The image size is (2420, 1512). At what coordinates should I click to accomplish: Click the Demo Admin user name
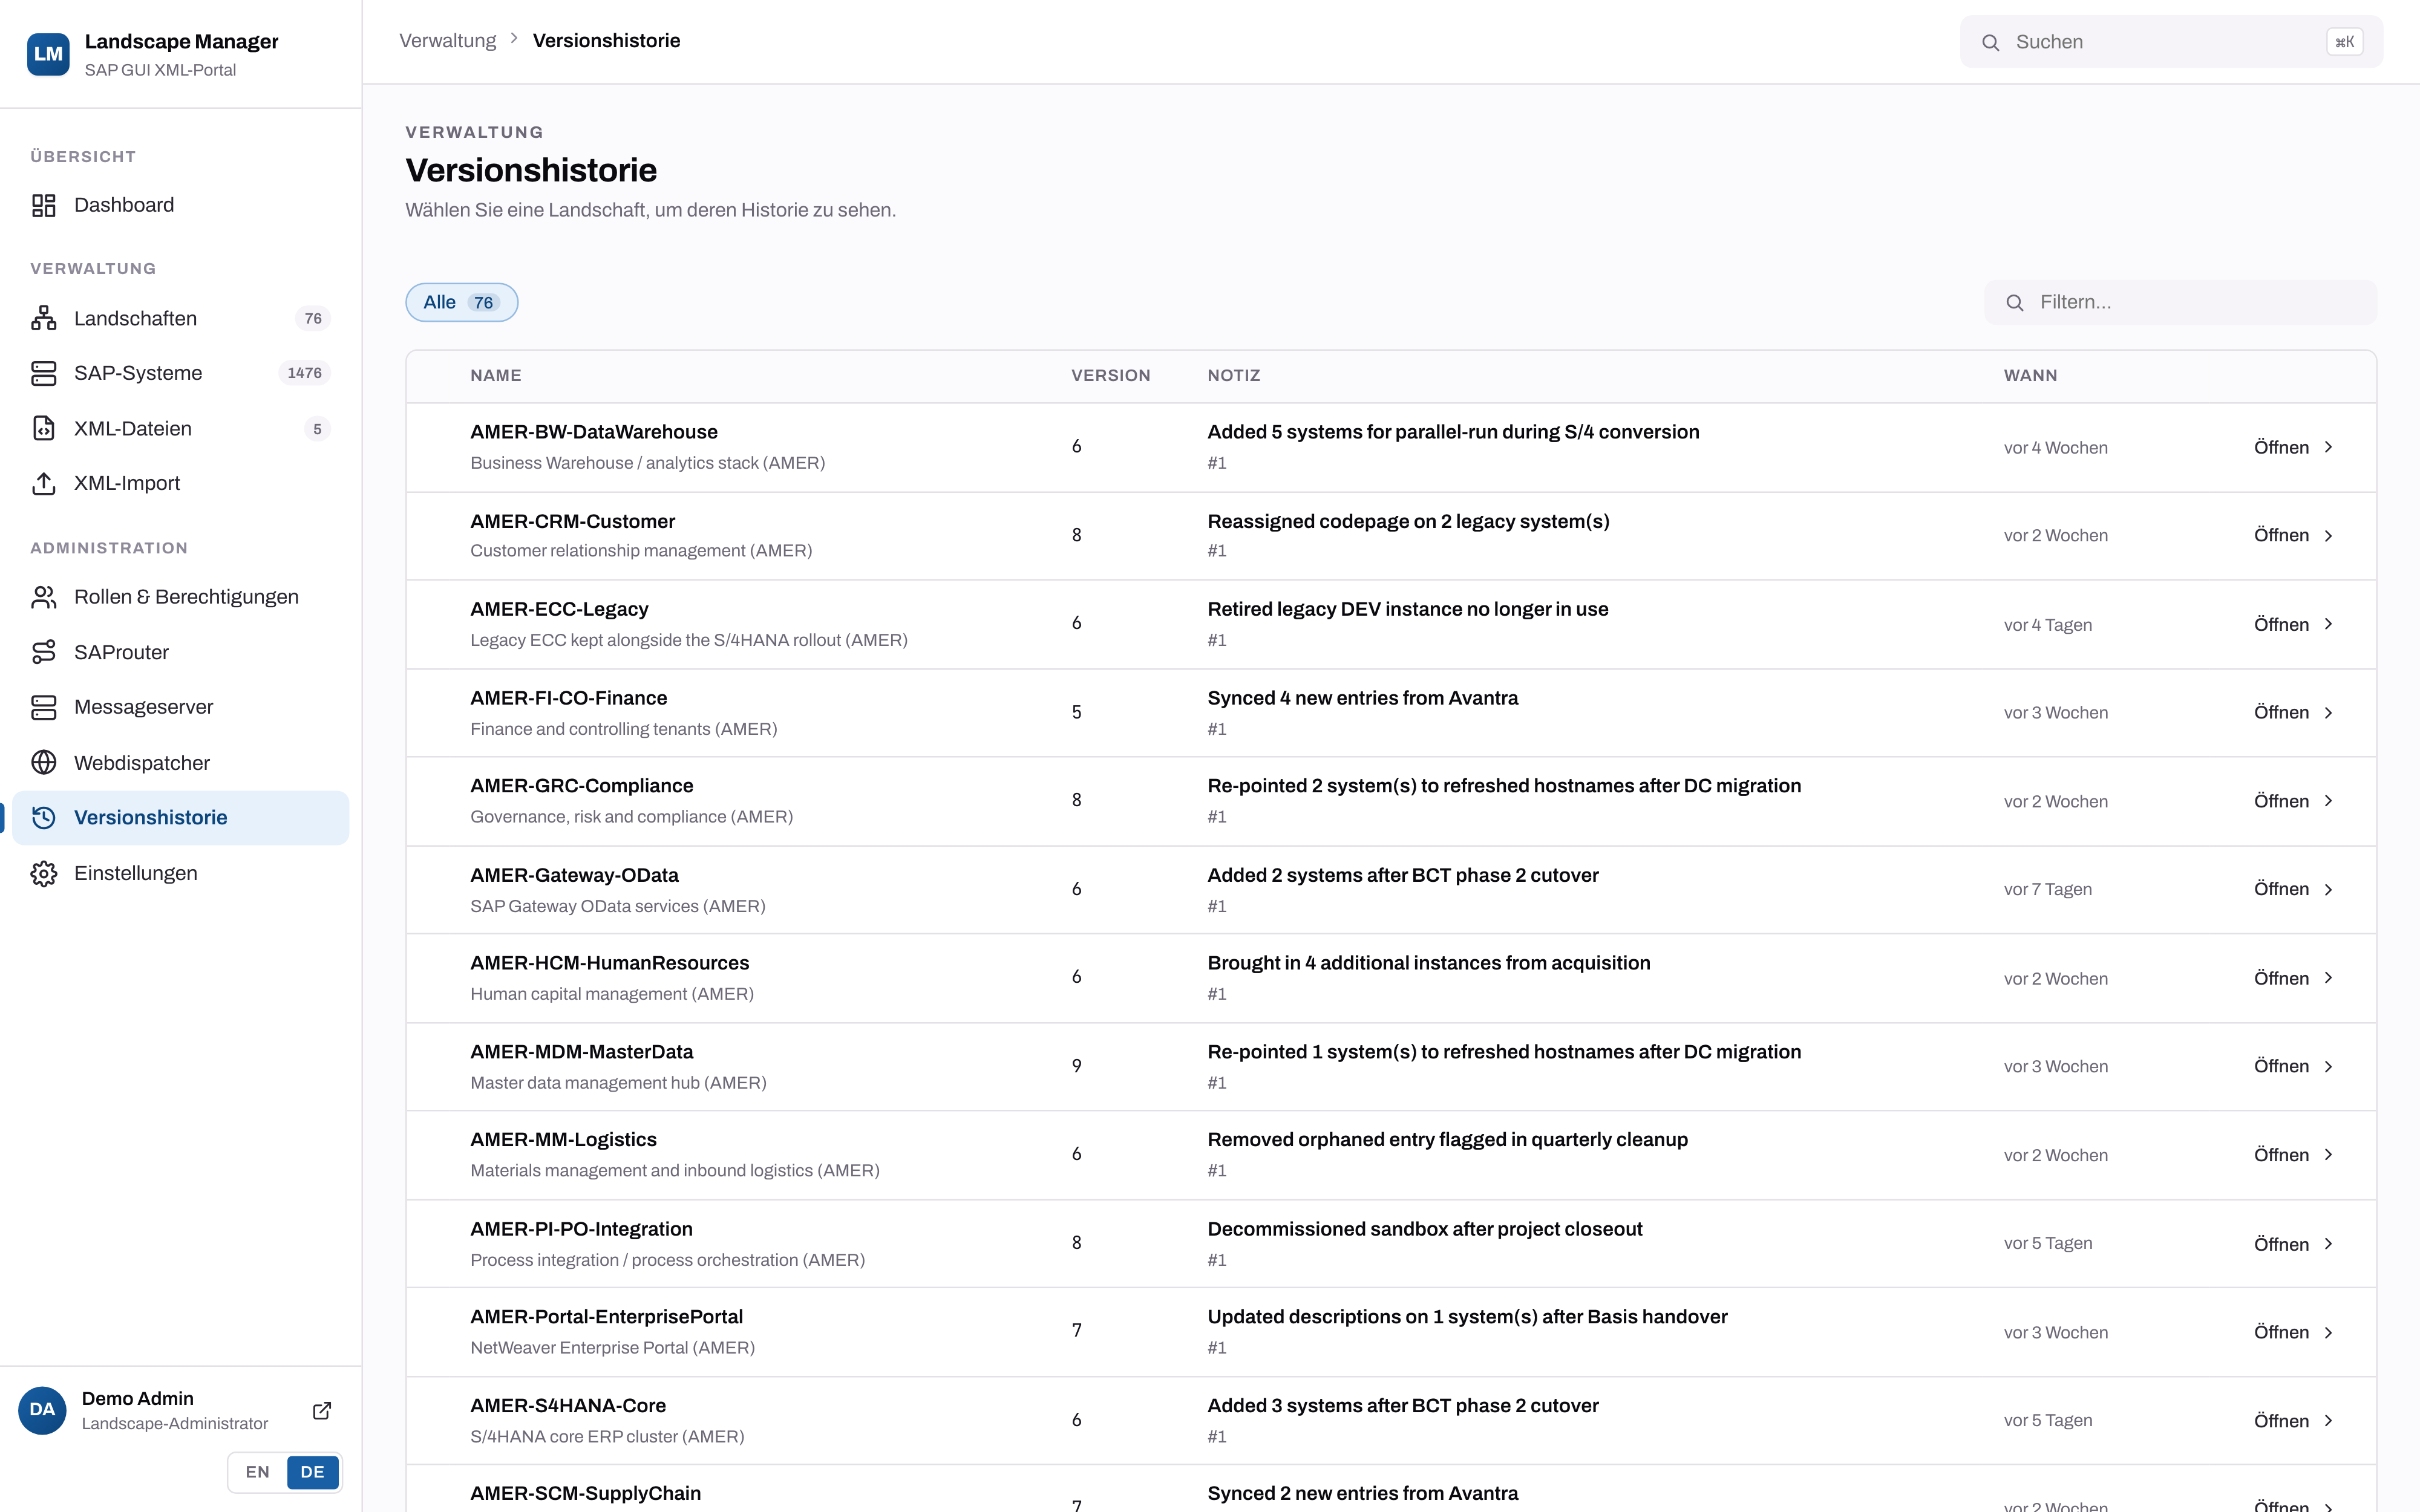(x=138, y=1398)
